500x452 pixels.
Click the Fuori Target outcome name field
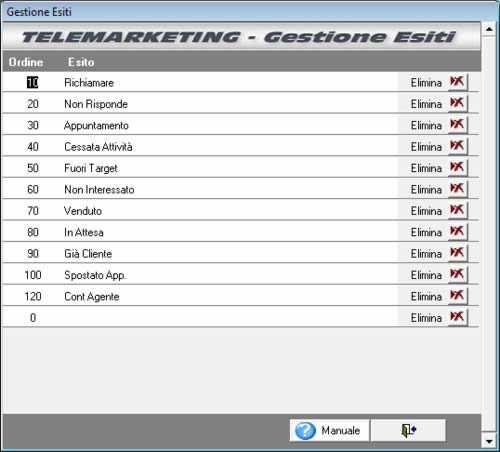pyautogui.click(x=230, y=168)
